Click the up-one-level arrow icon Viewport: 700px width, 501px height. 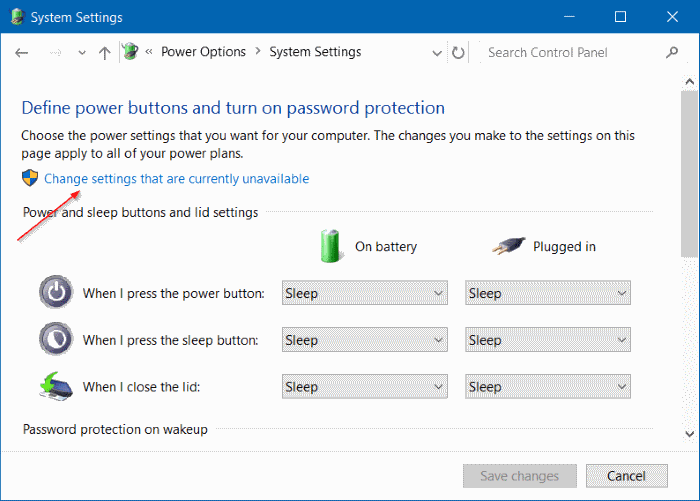point(105,53)
